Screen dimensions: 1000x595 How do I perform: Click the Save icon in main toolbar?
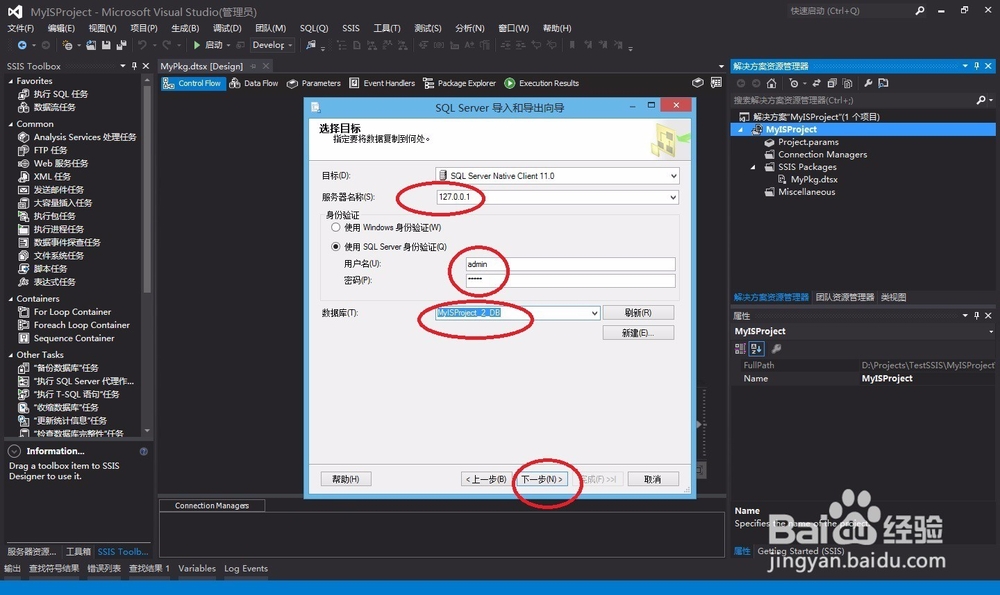click(x=106, y=45)
